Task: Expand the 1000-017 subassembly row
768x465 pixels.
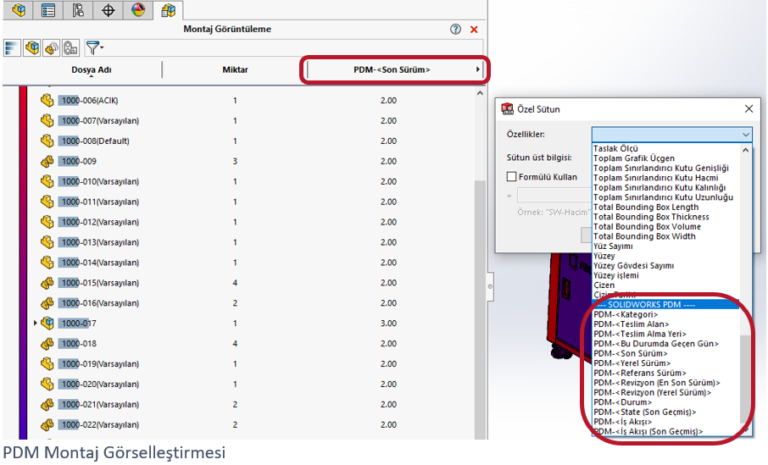Action: pos(36,323)
